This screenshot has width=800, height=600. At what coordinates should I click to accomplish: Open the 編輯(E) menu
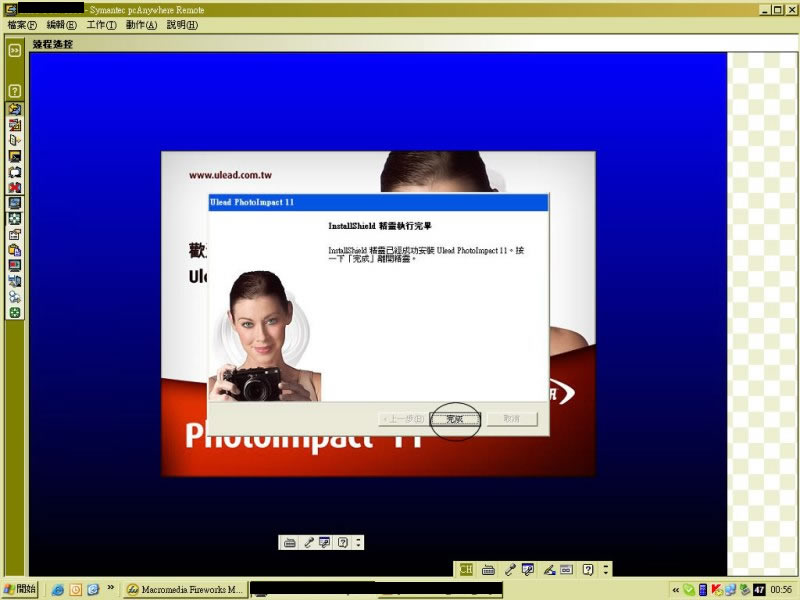61,24
